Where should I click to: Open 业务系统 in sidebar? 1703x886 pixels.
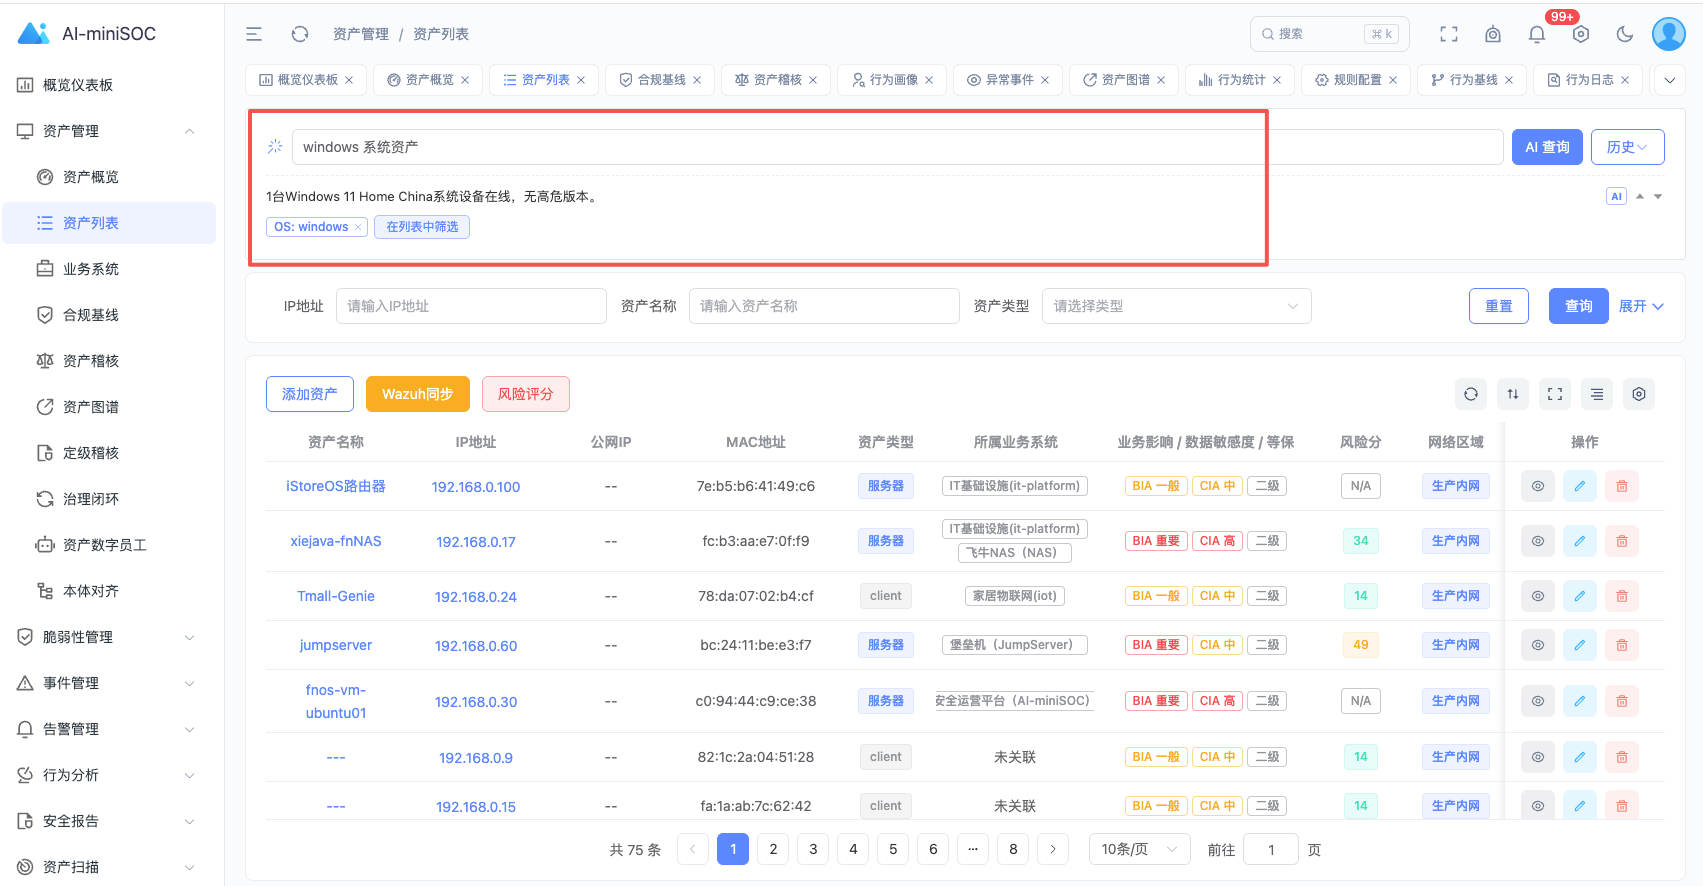click(x=108, y=269)
